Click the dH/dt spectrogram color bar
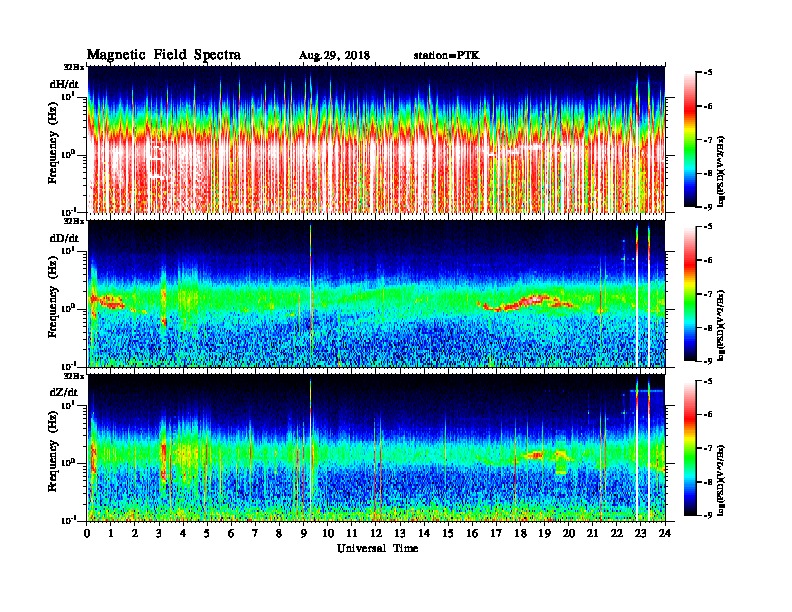Image resolution: width=792 pixels, height=612 pixels. click(x=690, y=139)
